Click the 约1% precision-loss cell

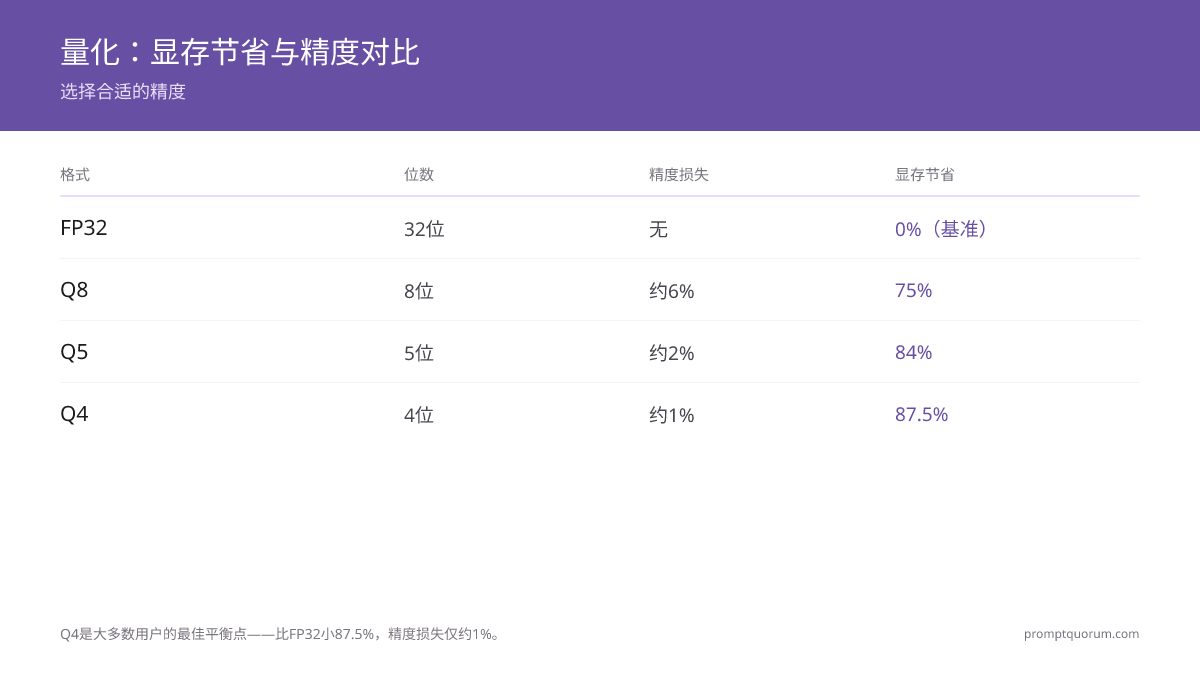672,415
